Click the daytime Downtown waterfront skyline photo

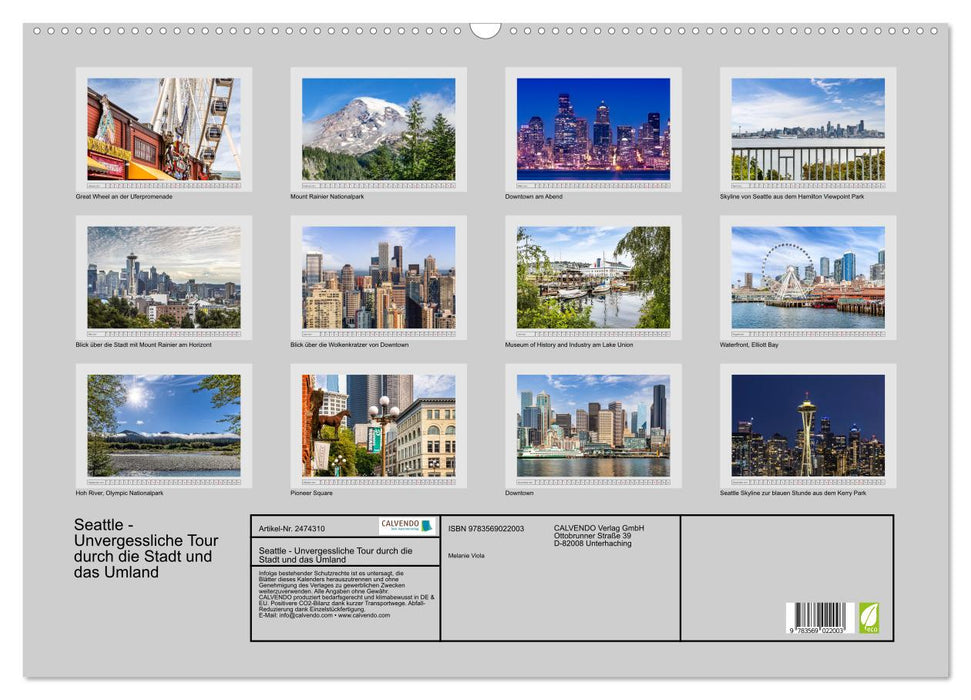click(x=593, y=426)
